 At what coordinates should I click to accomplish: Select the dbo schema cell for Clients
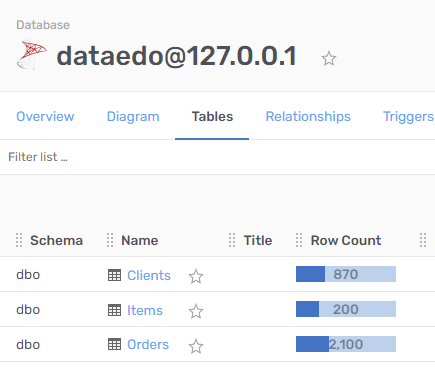28,275
